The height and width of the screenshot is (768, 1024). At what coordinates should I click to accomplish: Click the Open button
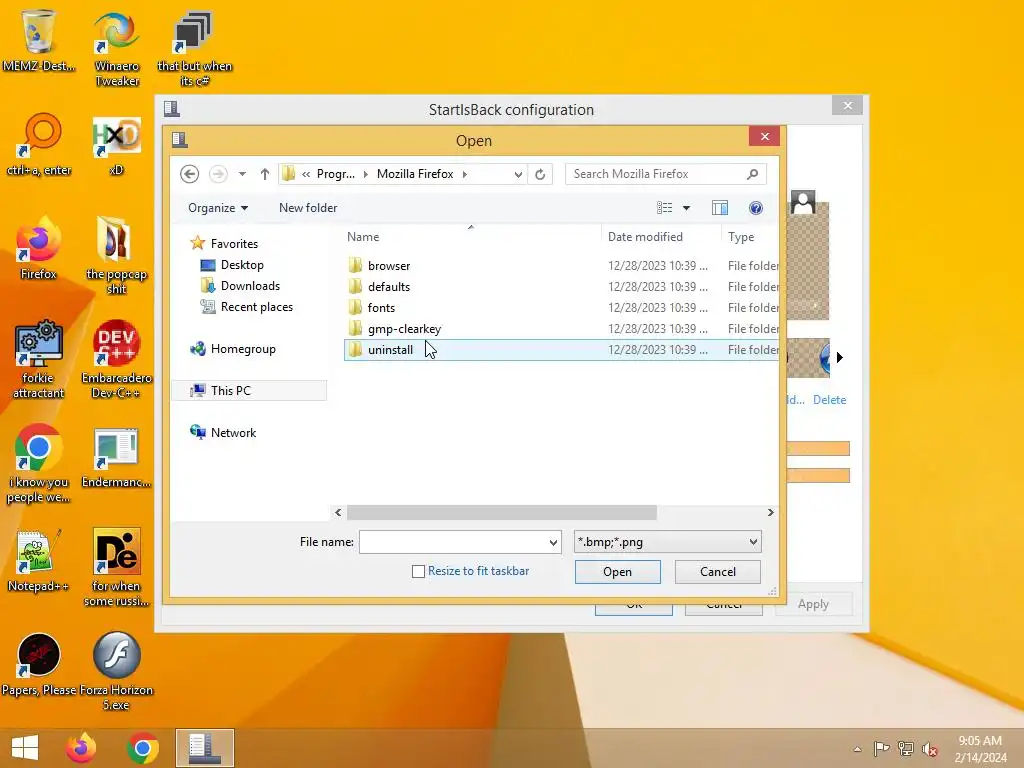tap(617, 571)
